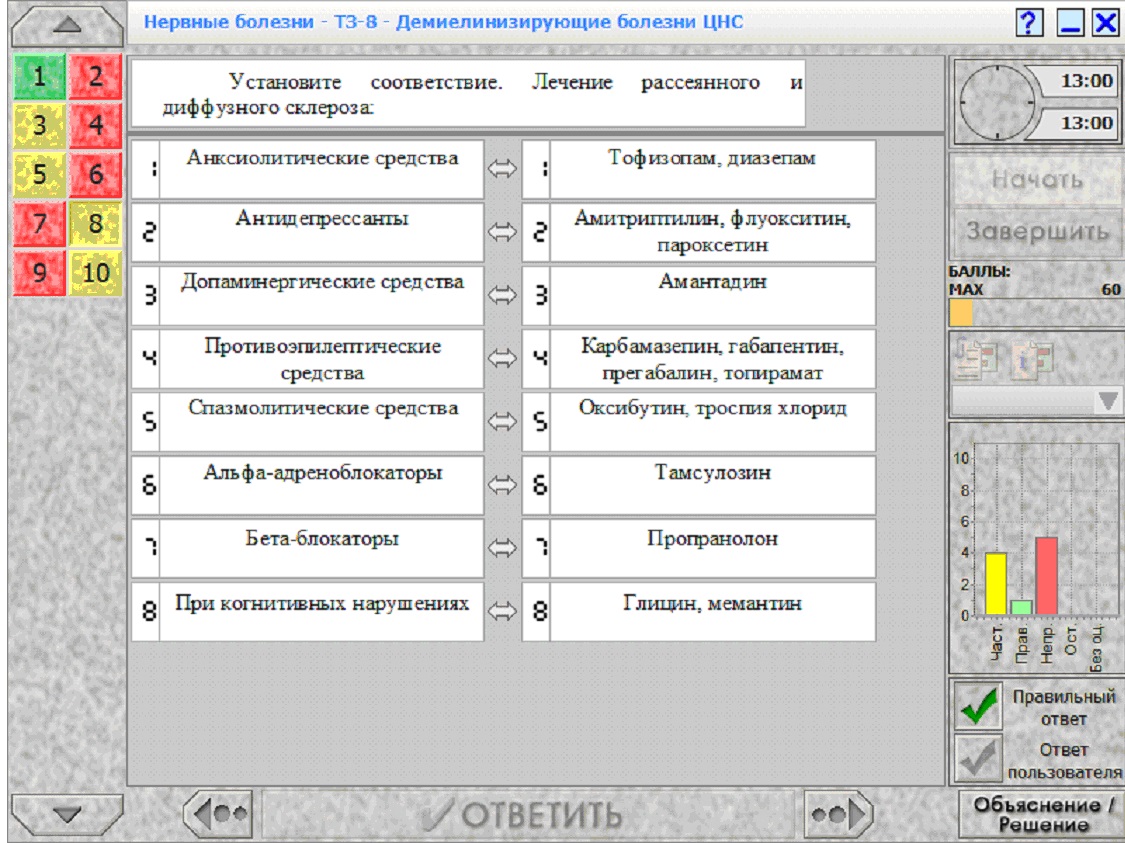
Task: Select question 3 in navigator
Action: (39, 126)
